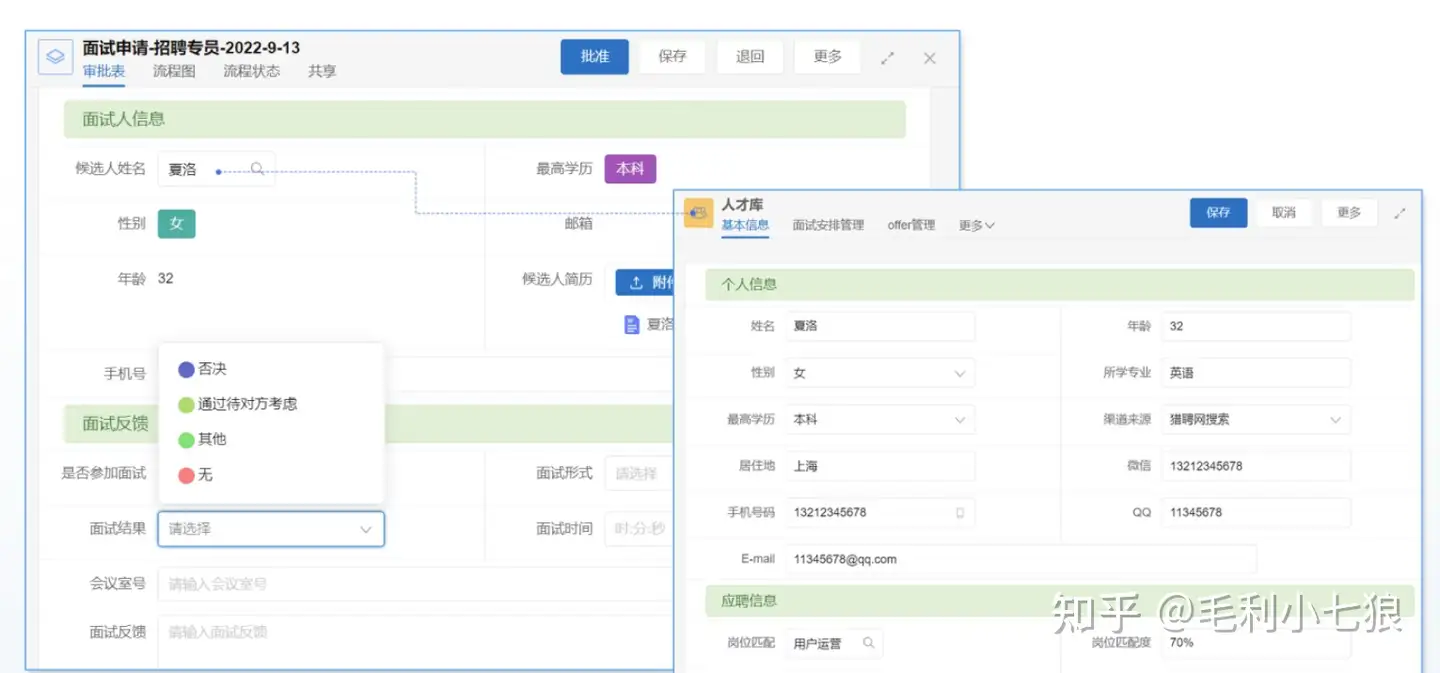The image size is (1440, 673).
Task: Click 更多 button in interview application window
Action: point(828,57)
